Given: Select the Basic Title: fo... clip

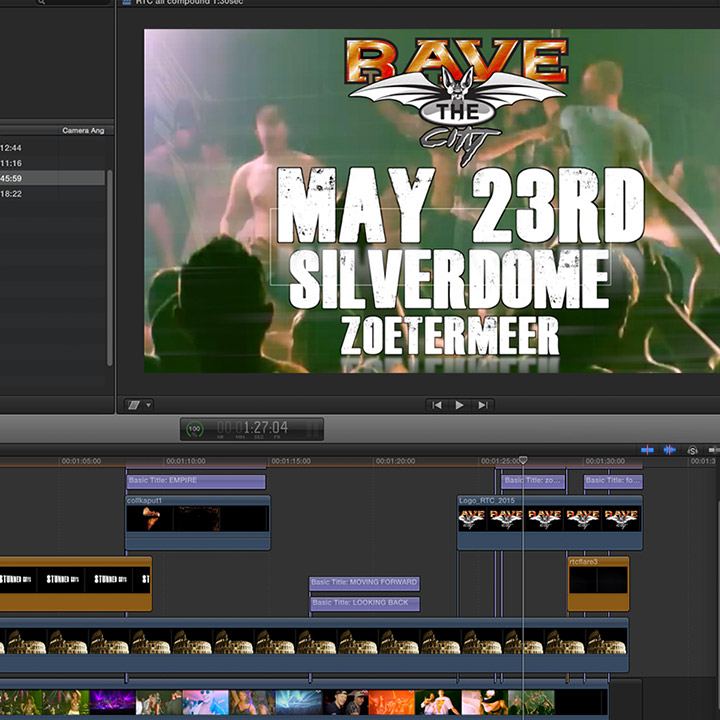Looking at the screenshot, I should [x=613, y=482].
